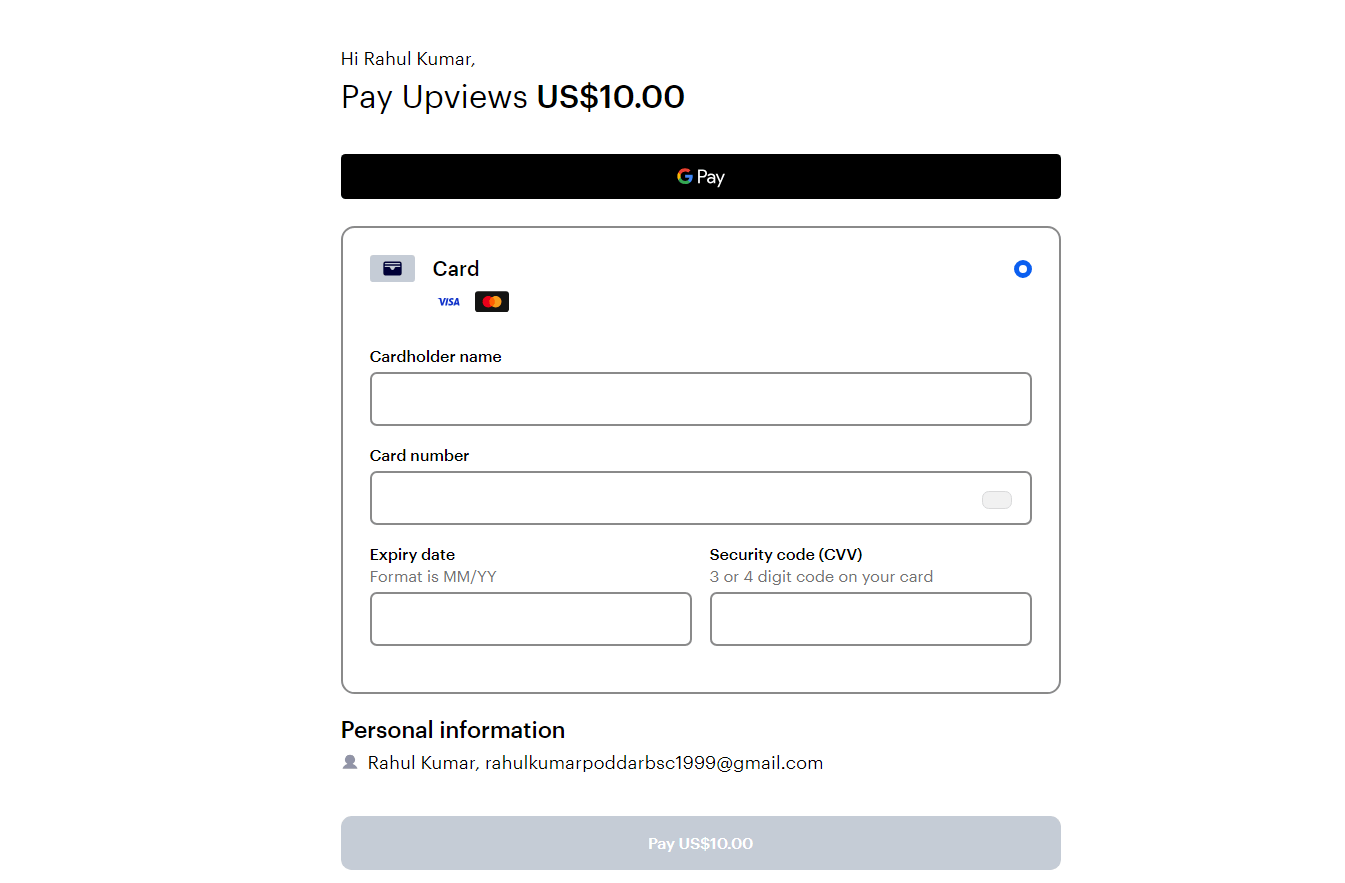The image size is (1345, 883).
Task: Click the "Pay Upviews US$10.00" heading
Action: [x=512, y=97]
